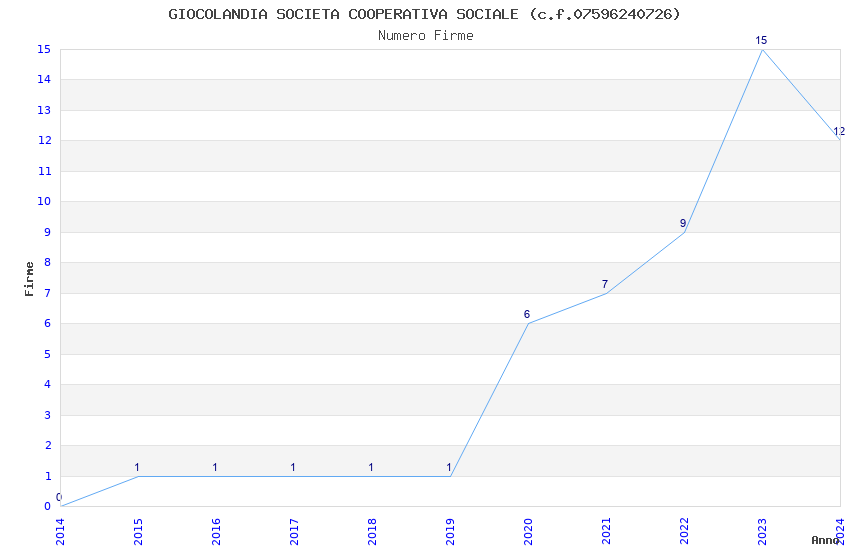Click y-axis tick value 0

click(x=48, y=506)
